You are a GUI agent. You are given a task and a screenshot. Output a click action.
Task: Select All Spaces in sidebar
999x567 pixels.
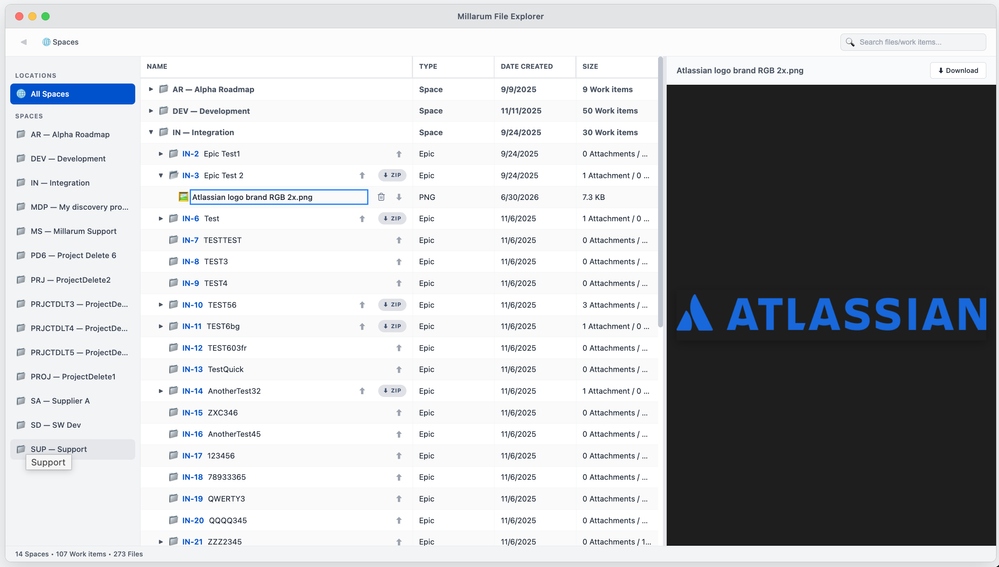(x=73, y=94)
